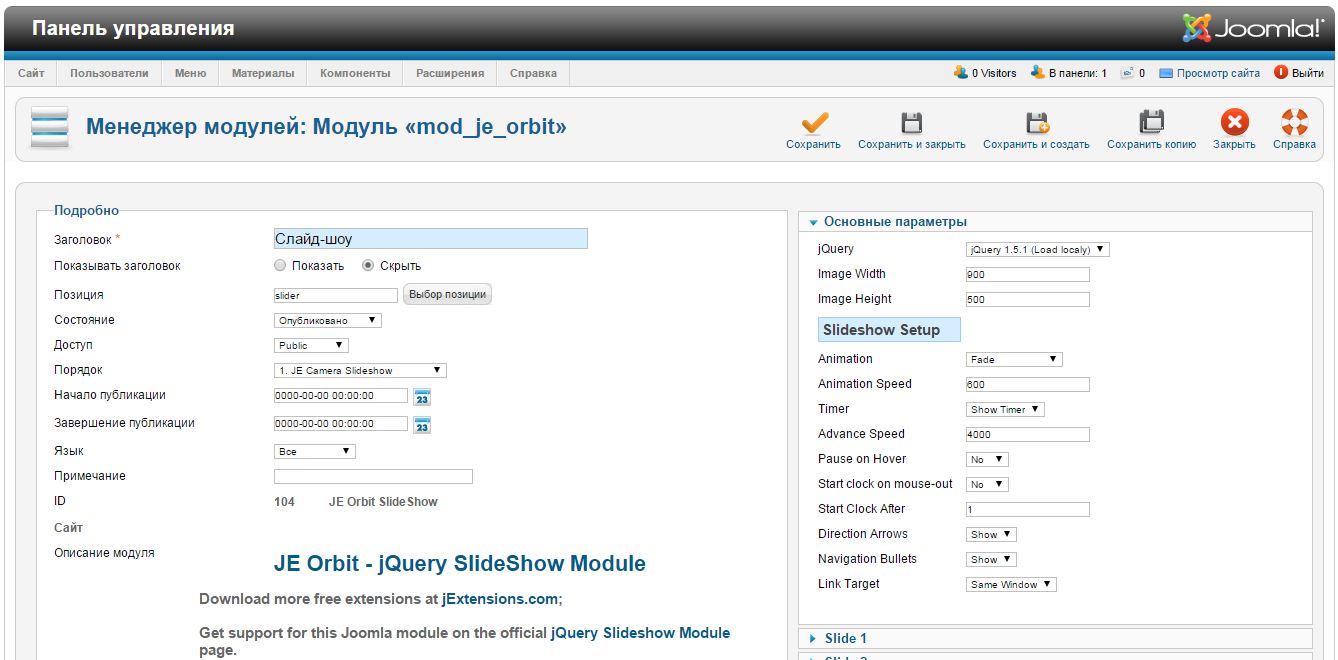
Task: Click the Примечание input field
Action: pyautogui.click(x=373, y=477)
